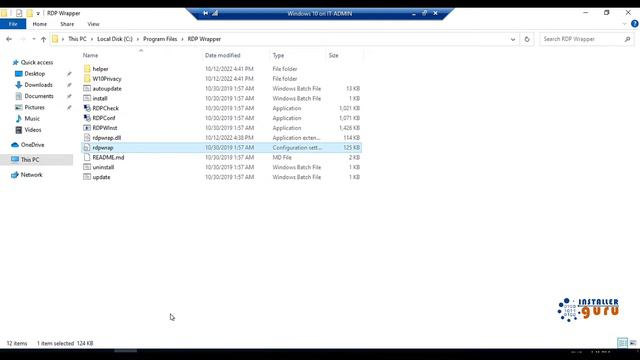The image size is (640, 360).
Task: Open Downloads in Quick access
Action: [x=38, y=84]
